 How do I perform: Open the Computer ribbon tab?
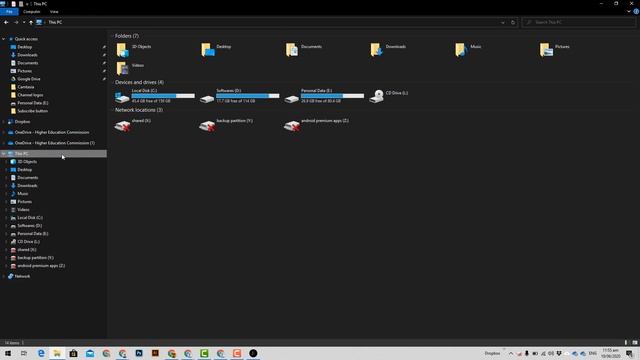(x=31, y=12)
